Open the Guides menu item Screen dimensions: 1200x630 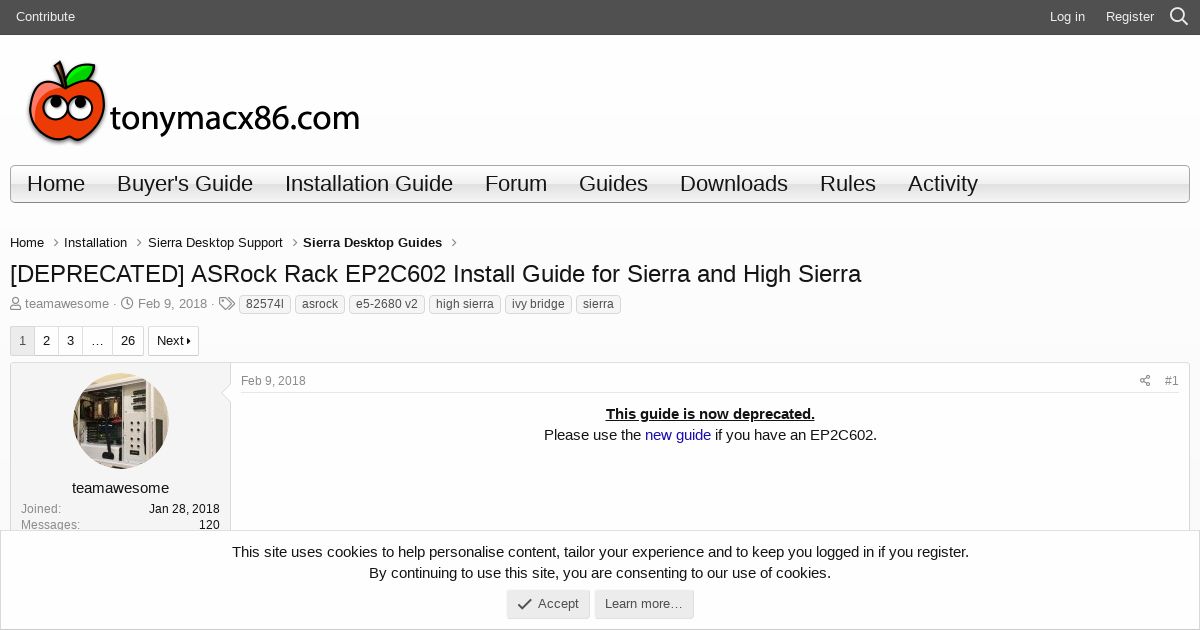click(613, 184)
